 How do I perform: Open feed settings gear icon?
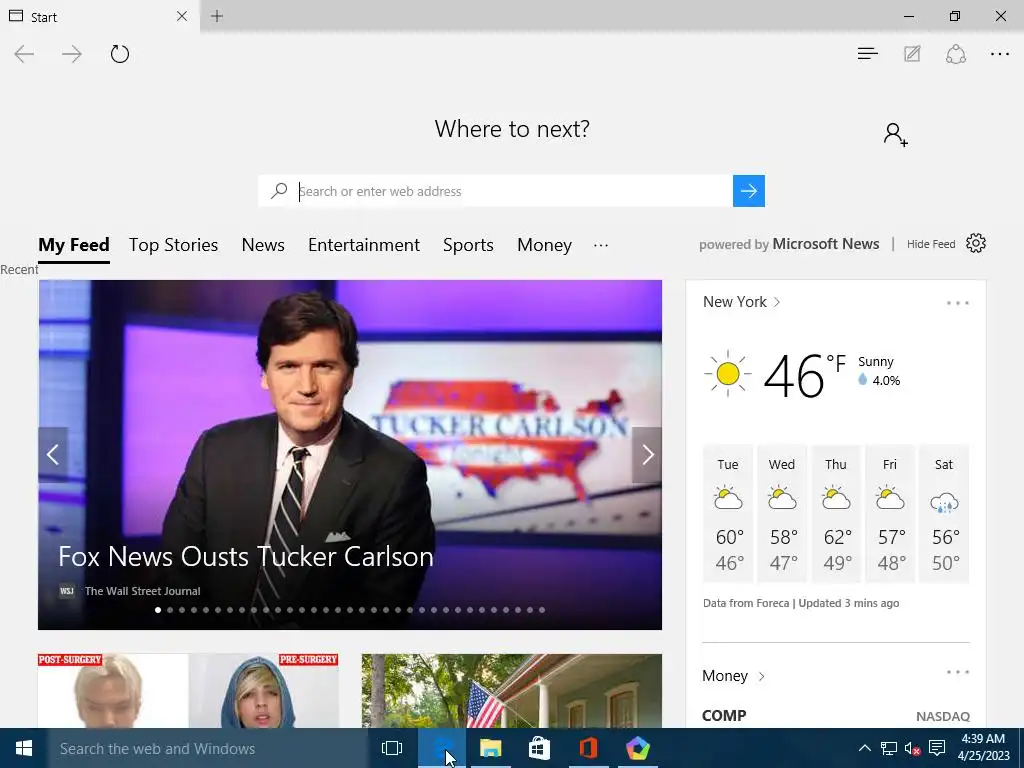(x=976, y=244)
